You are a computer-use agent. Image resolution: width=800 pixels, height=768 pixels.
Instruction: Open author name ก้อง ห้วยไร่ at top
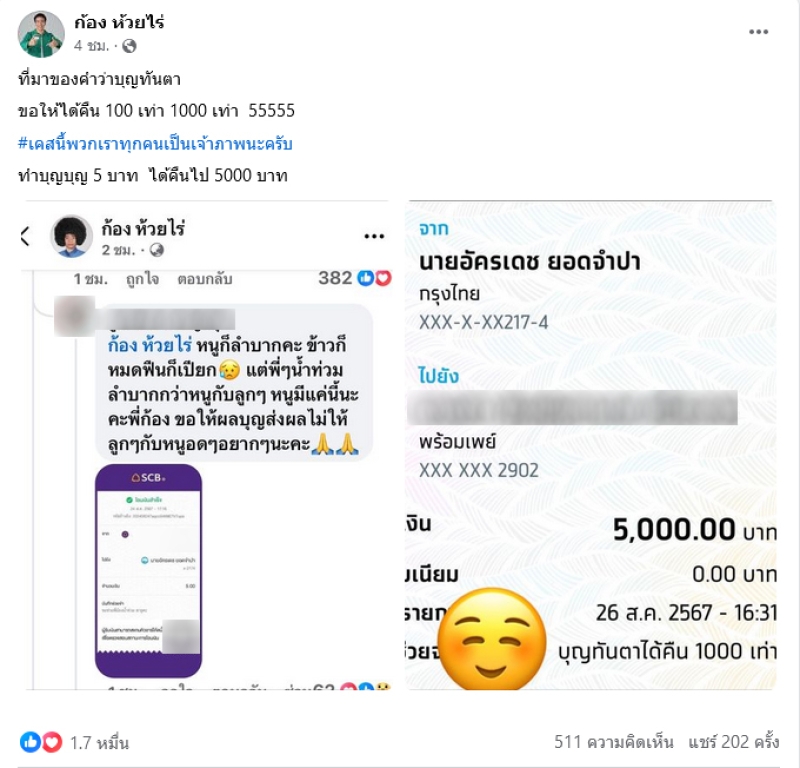point(119,22)
